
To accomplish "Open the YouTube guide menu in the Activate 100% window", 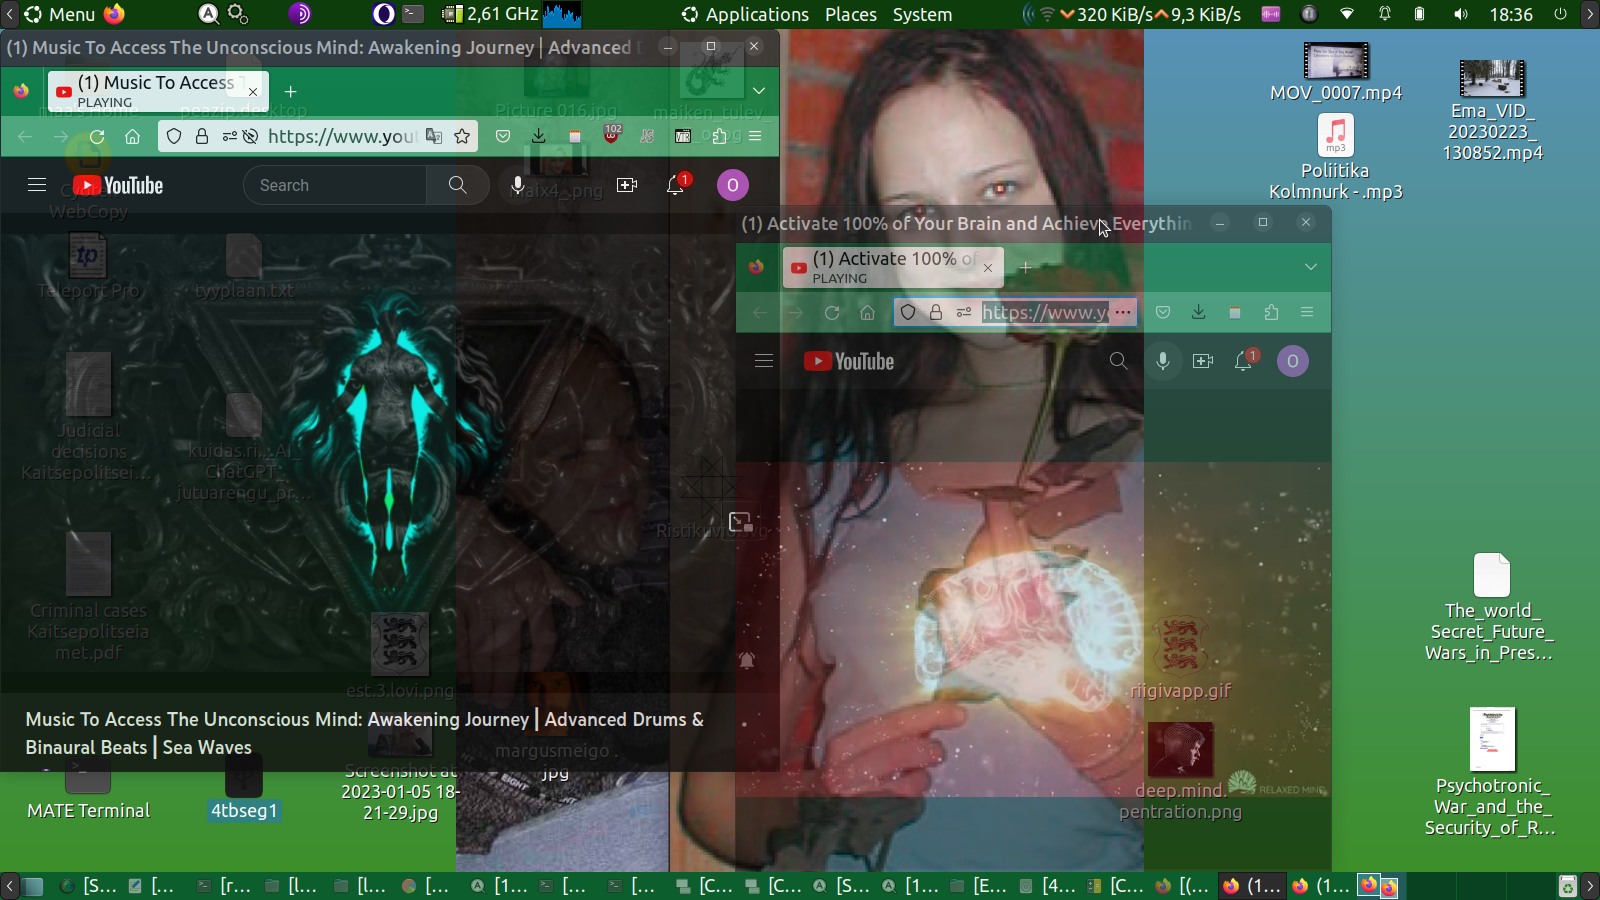I will (764, 361).
